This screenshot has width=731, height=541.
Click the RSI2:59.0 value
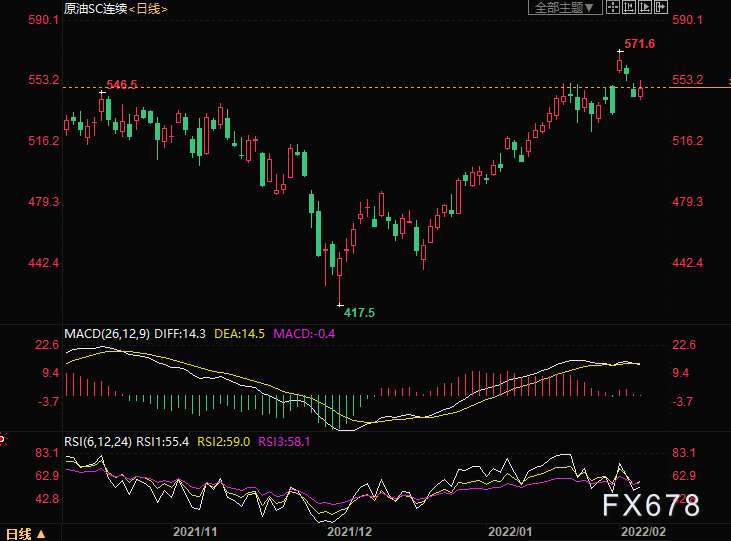(x=224, y=441)
